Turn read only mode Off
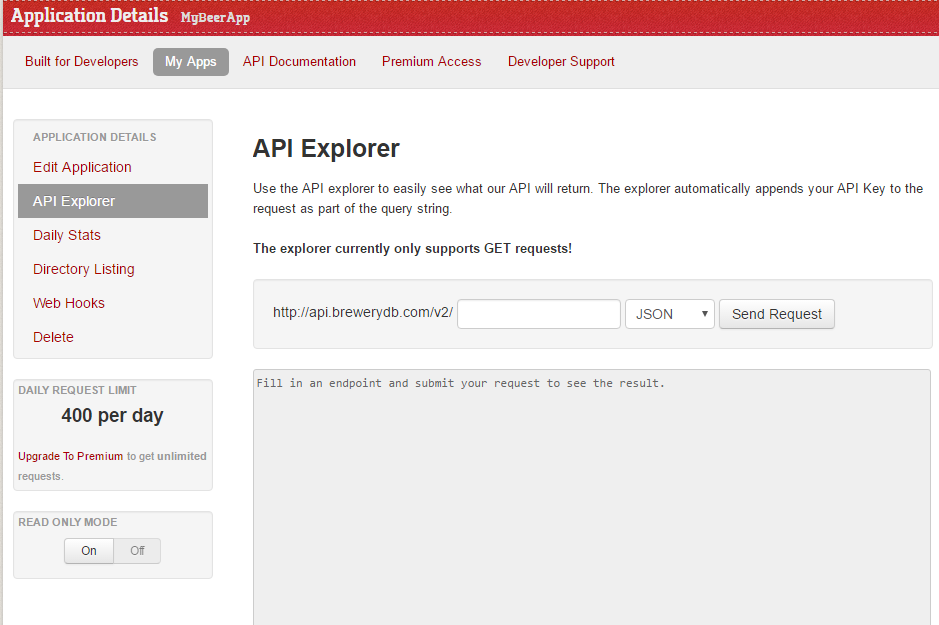Viewport: 939px width, 625px height. [137, 551]
